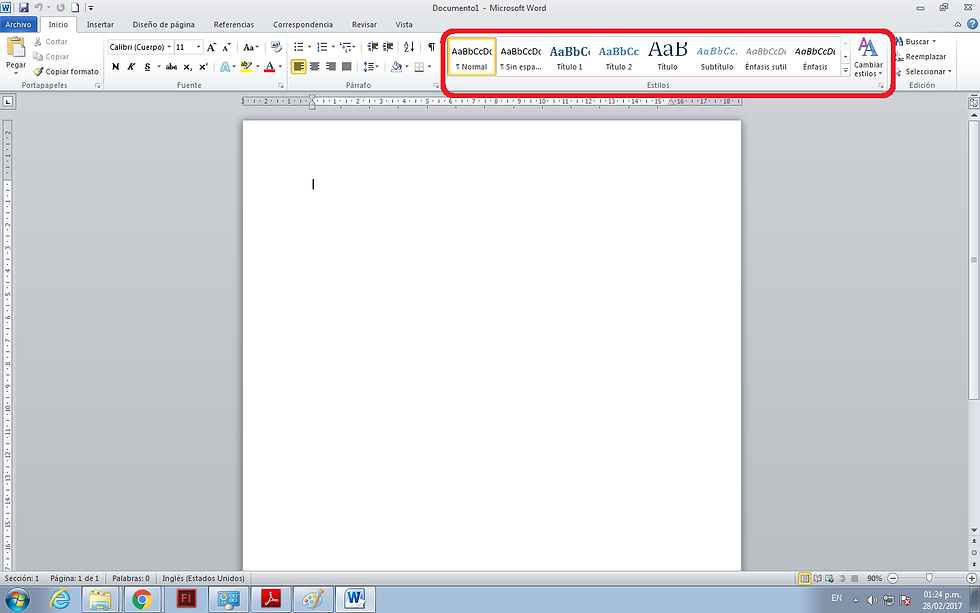Click the Inglés (Estados Unidos) language indicator

[x=203, y=579]
